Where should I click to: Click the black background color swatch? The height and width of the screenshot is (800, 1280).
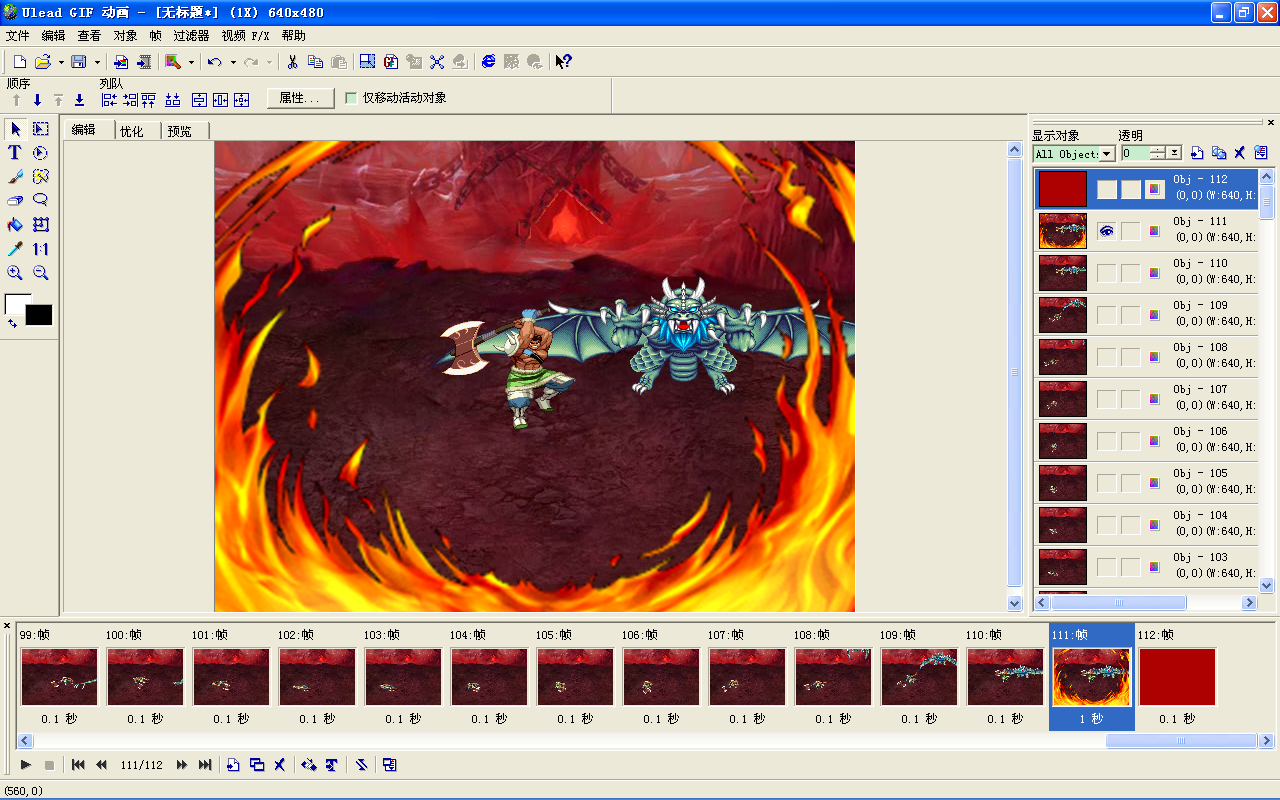pyautogui.click(x=39, y=315)
